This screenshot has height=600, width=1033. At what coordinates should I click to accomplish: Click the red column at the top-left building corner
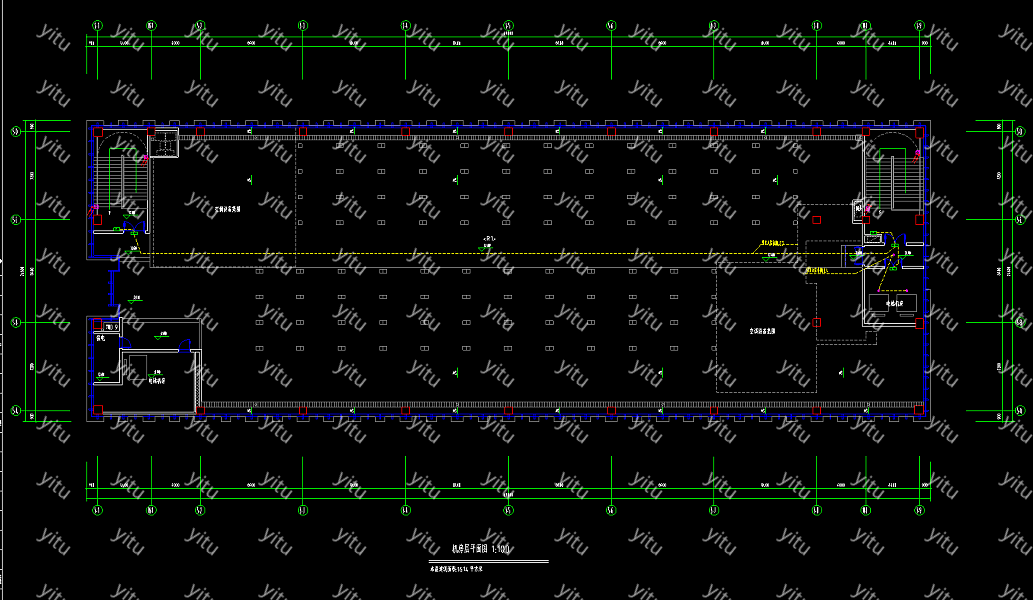coord(98,131)
